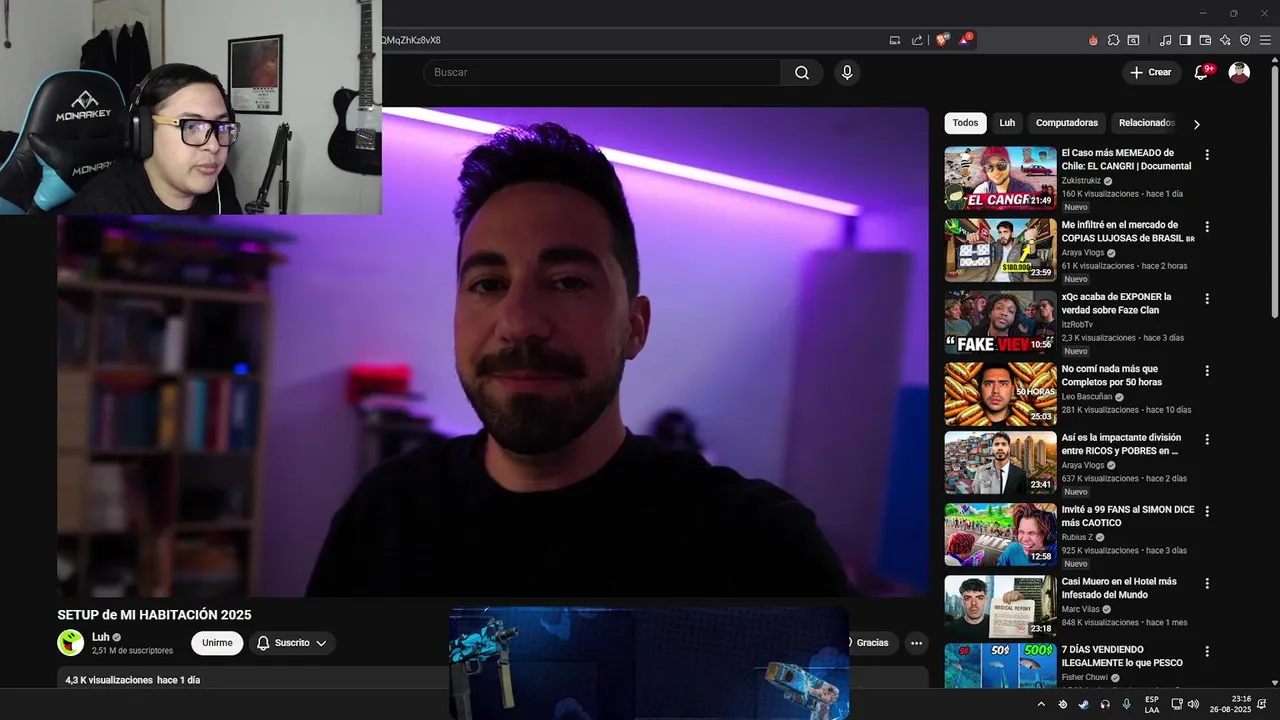Open Me infiltré en el mercado video title

[1128, 232]
